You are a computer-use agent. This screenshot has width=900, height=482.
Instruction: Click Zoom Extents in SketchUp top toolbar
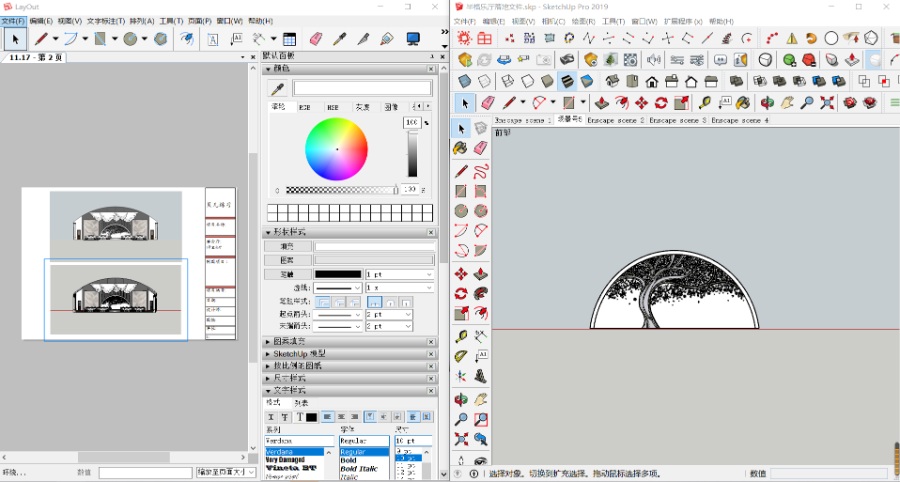pyautogui.click(x=827, y=103)
